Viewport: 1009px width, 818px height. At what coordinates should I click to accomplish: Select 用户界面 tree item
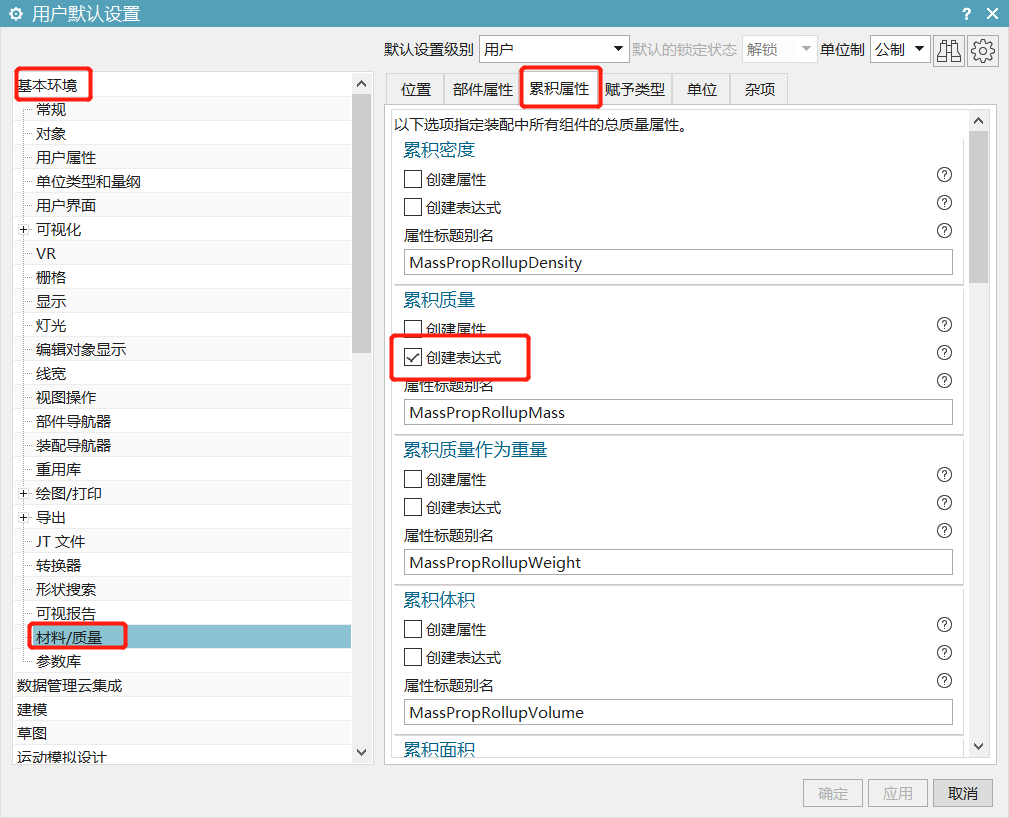(66, 205)
